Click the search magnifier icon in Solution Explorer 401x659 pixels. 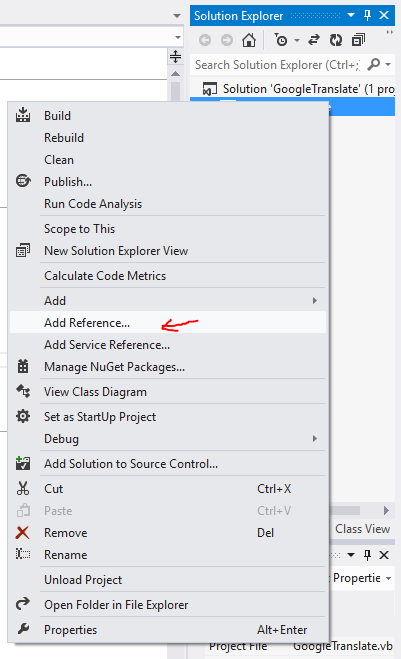tap(373, 65)
